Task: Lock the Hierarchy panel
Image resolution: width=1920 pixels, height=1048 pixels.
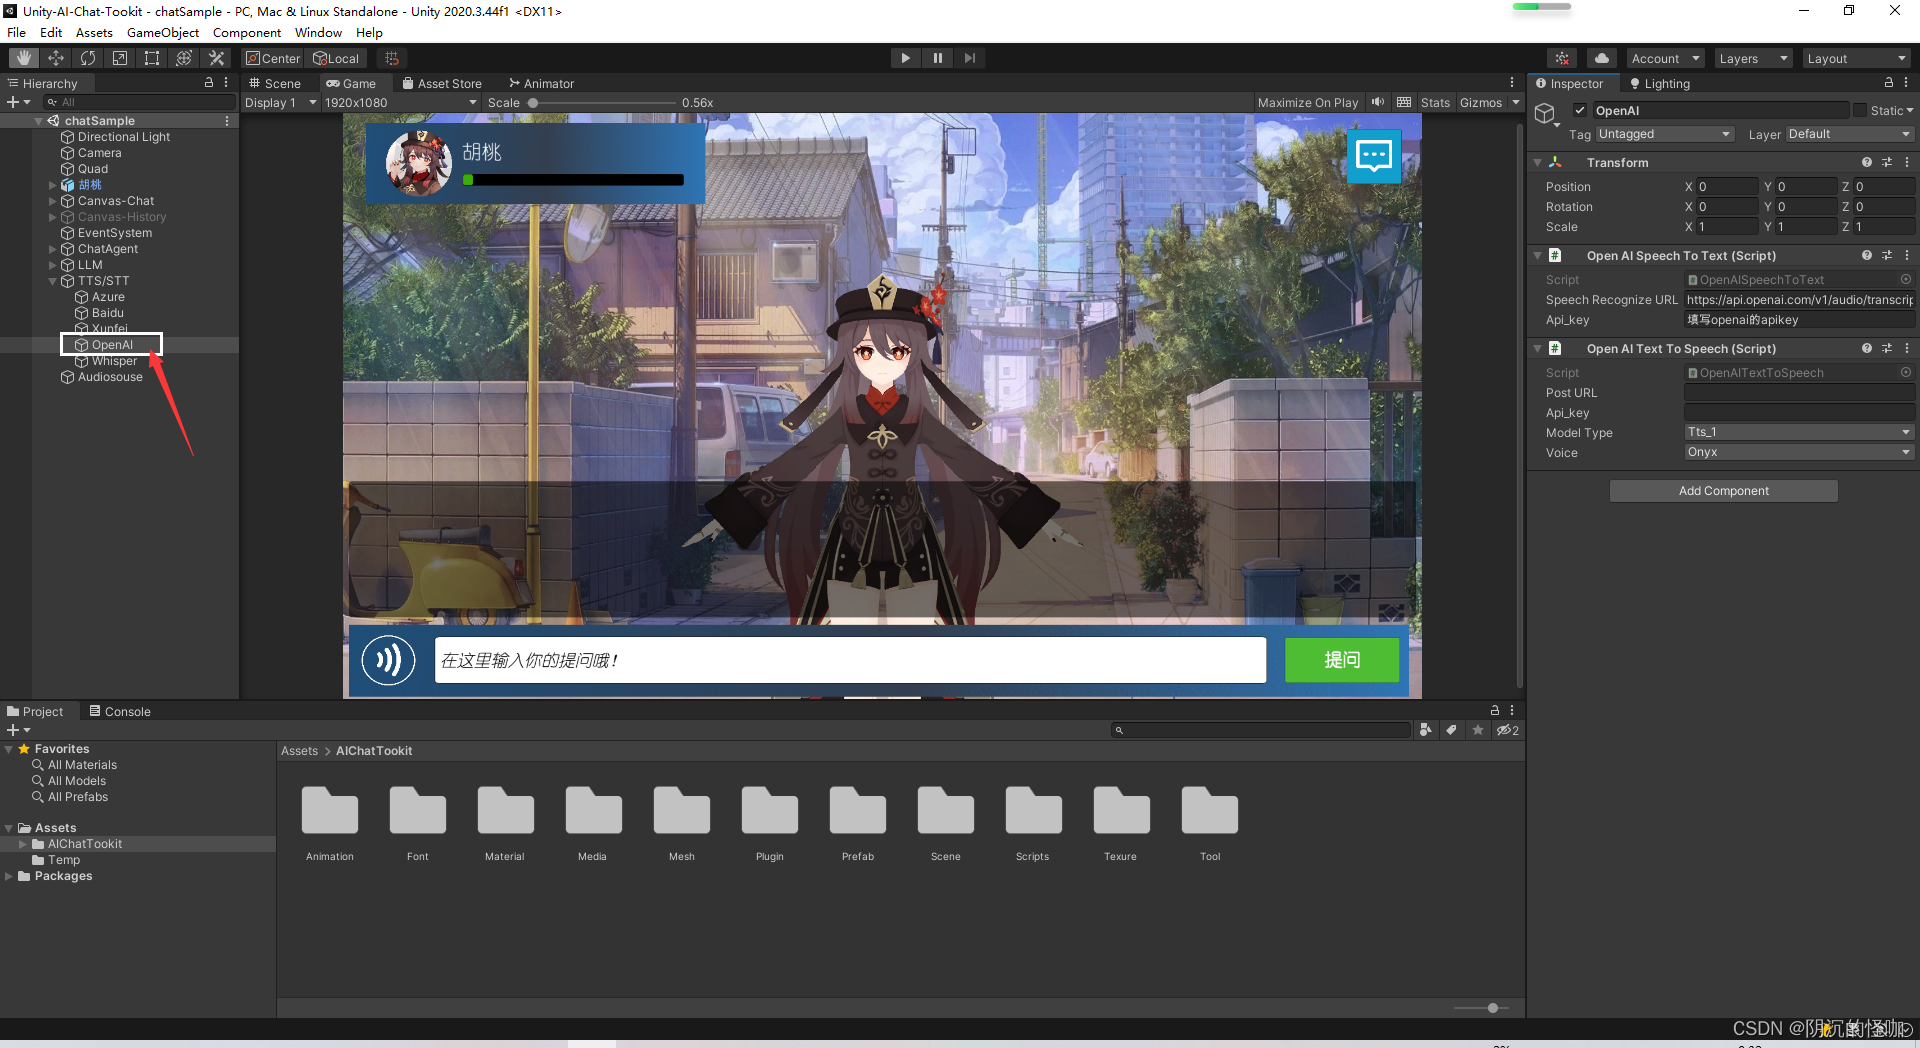Action: click(x=209, y=83)
